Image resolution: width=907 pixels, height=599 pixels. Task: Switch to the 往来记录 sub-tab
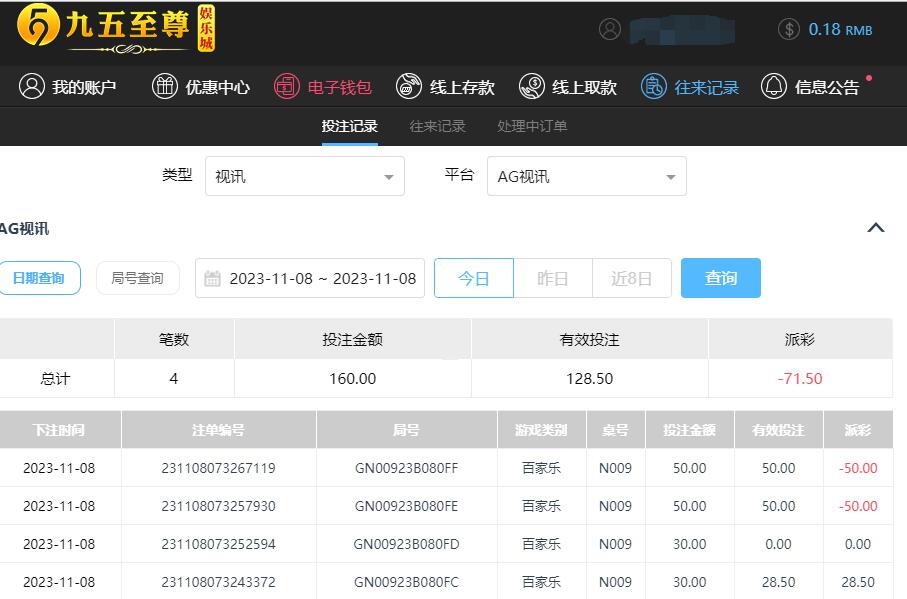coord(437,126)
